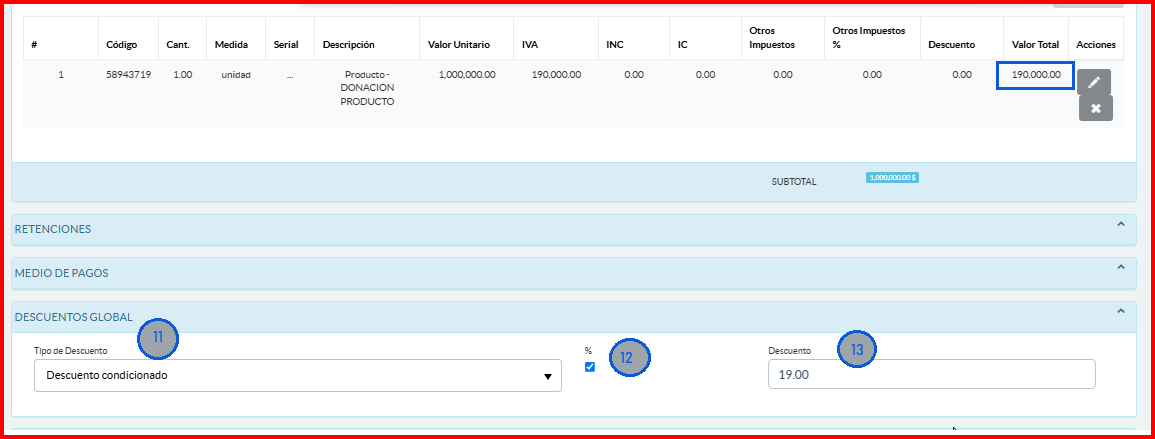Screen dimensions: 1155x439
Task: Click the Descuento input field showing 19.00
Action: pos(930,374)
